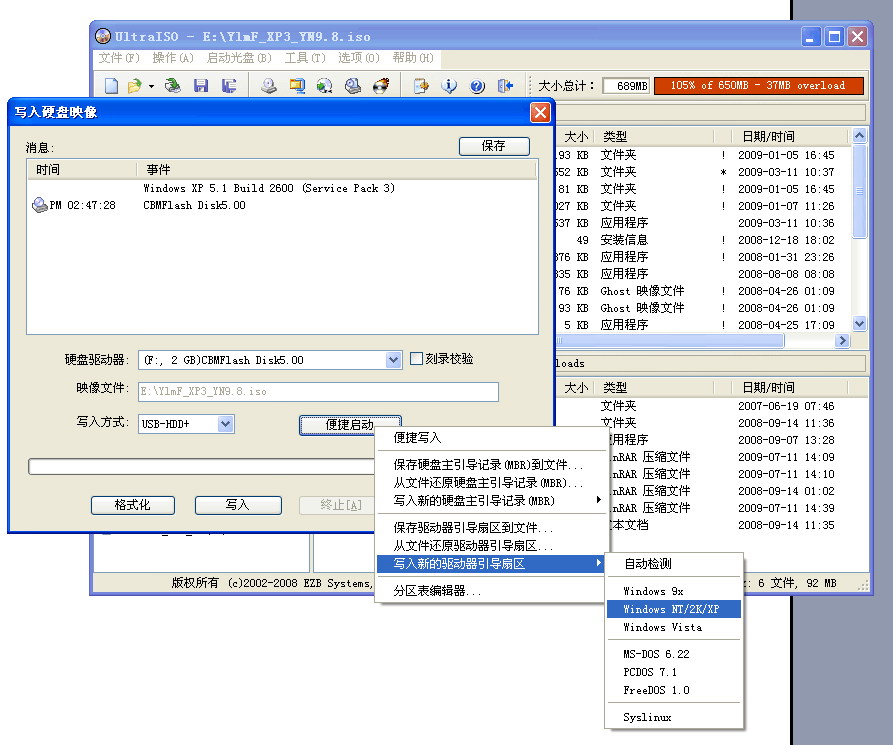
Task: Open the 选项(O) menu
Action: tap(358, 58)
